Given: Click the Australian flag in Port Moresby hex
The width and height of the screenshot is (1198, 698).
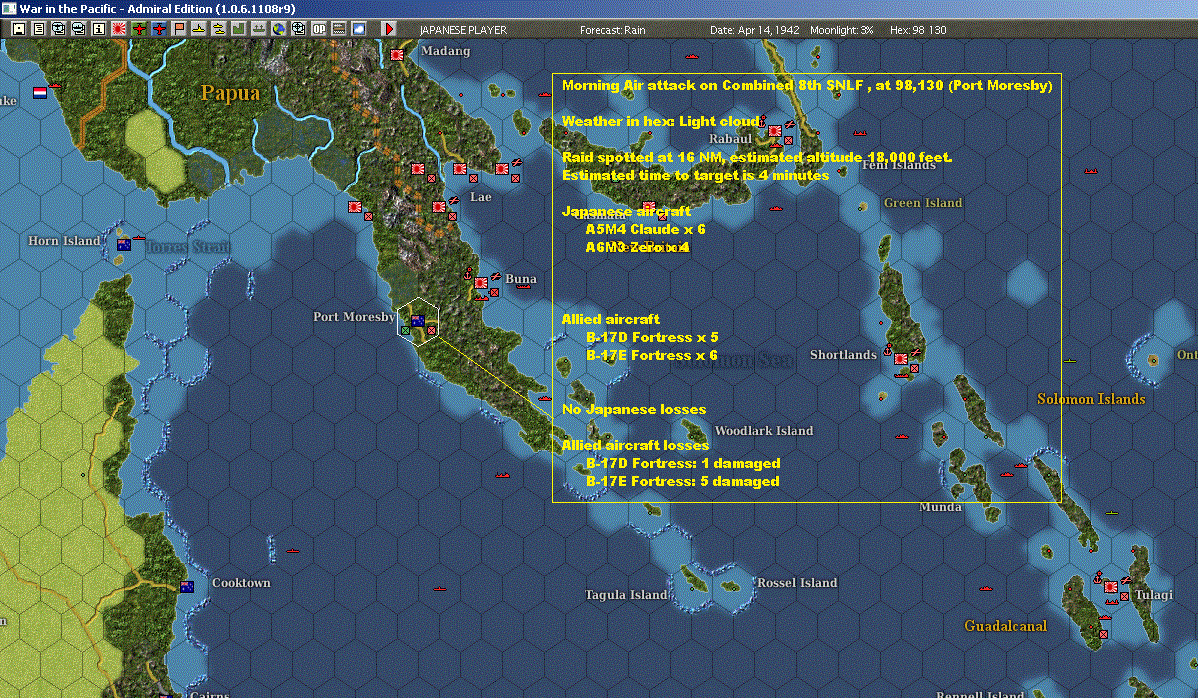Looking at the screenshot, I should pyautogui.click(x=418, y=321).
